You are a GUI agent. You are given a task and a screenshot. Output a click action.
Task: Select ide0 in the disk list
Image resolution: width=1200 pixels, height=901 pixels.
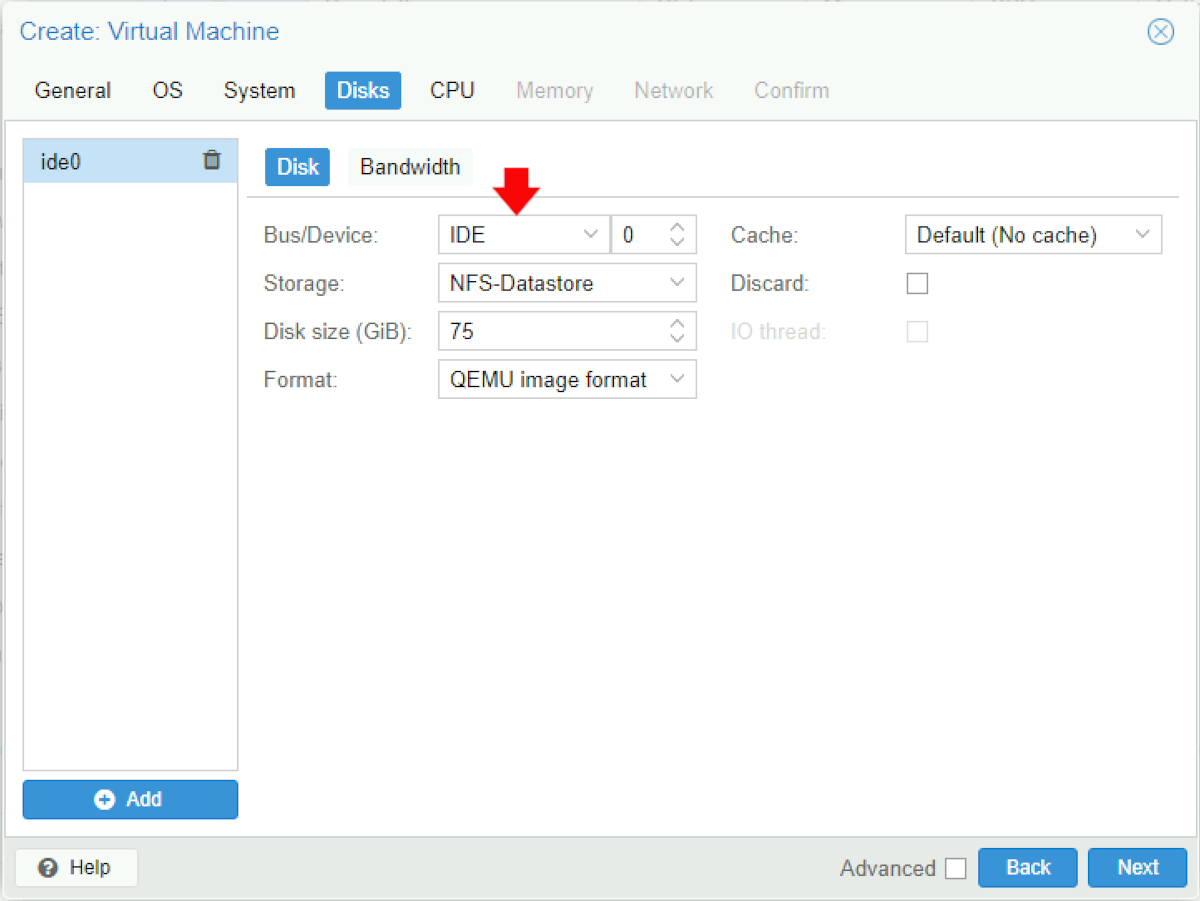(x=110, y=161)
